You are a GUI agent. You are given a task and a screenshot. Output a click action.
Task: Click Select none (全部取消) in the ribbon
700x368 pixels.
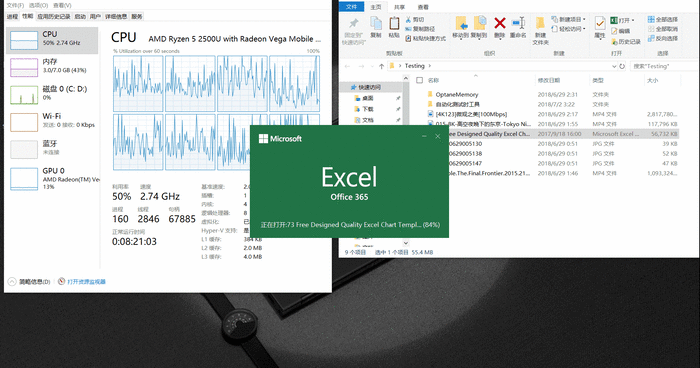(662, 29)
